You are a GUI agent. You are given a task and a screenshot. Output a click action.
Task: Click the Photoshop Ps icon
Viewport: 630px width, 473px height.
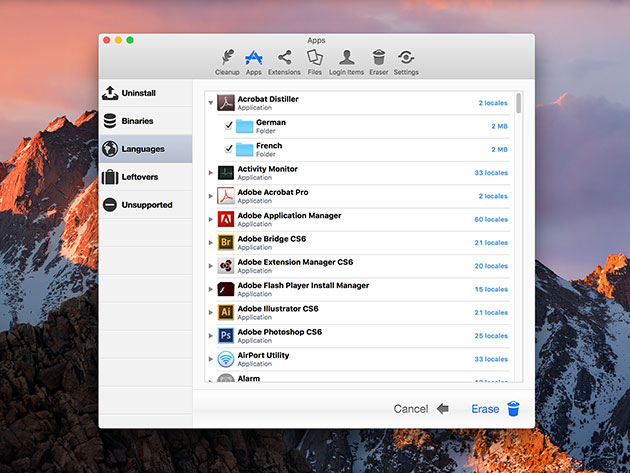(226, 336)
